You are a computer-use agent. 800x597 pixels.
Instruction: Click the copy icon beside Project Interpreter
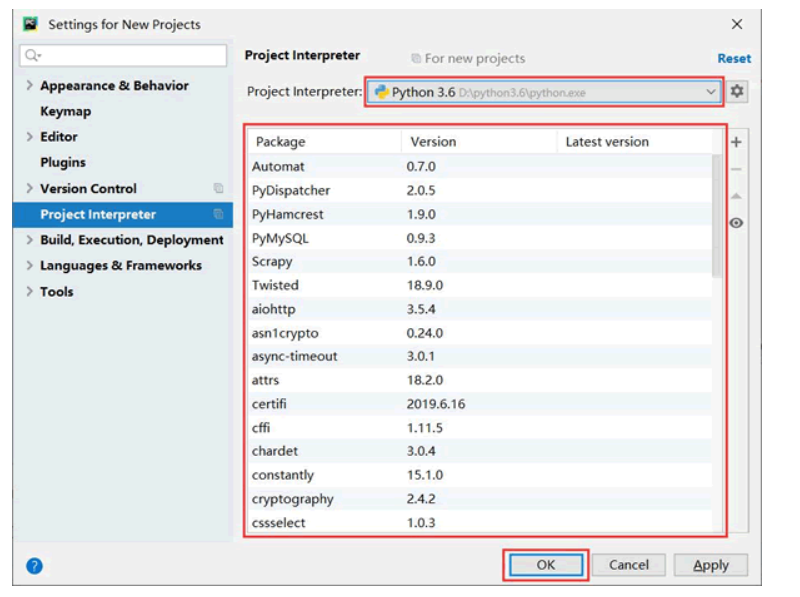point(218,214)
